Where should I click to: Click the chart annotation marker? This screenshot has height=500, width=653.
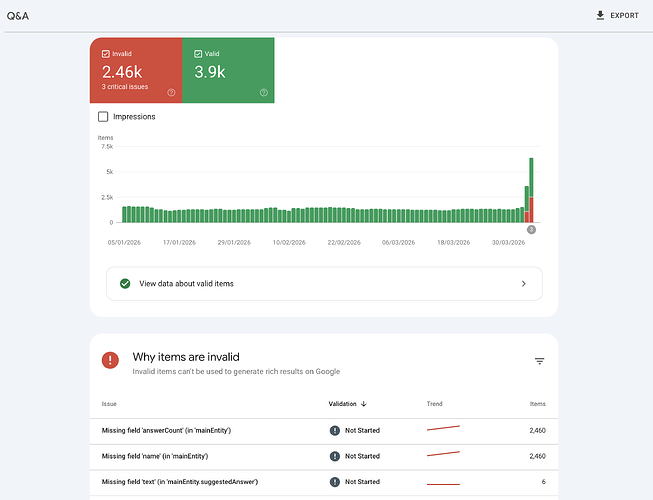click(x=531, y=229)
